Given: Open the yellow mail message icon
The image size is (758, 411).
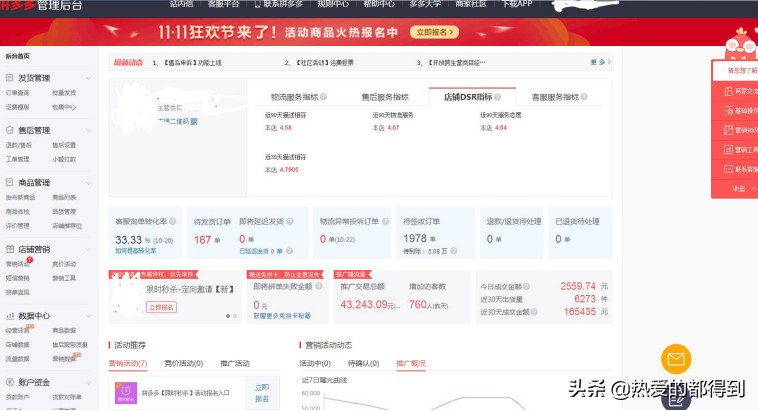Looking at the screenshot, I should [x=676, y=359].
